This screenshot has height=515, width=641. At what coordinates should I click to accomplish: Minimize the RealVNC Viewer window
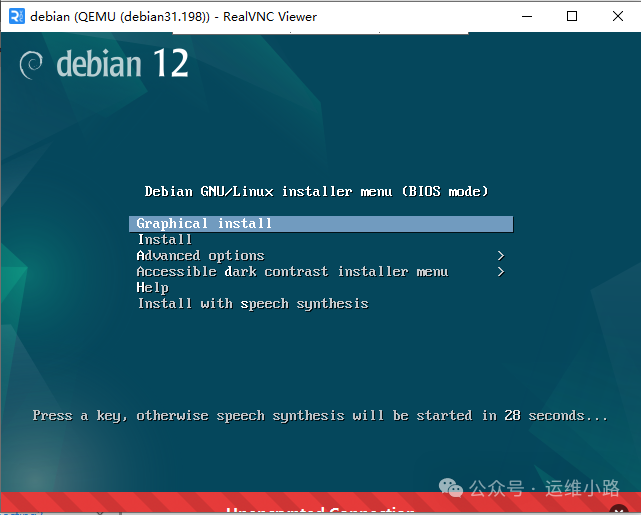tap(527, 16)
